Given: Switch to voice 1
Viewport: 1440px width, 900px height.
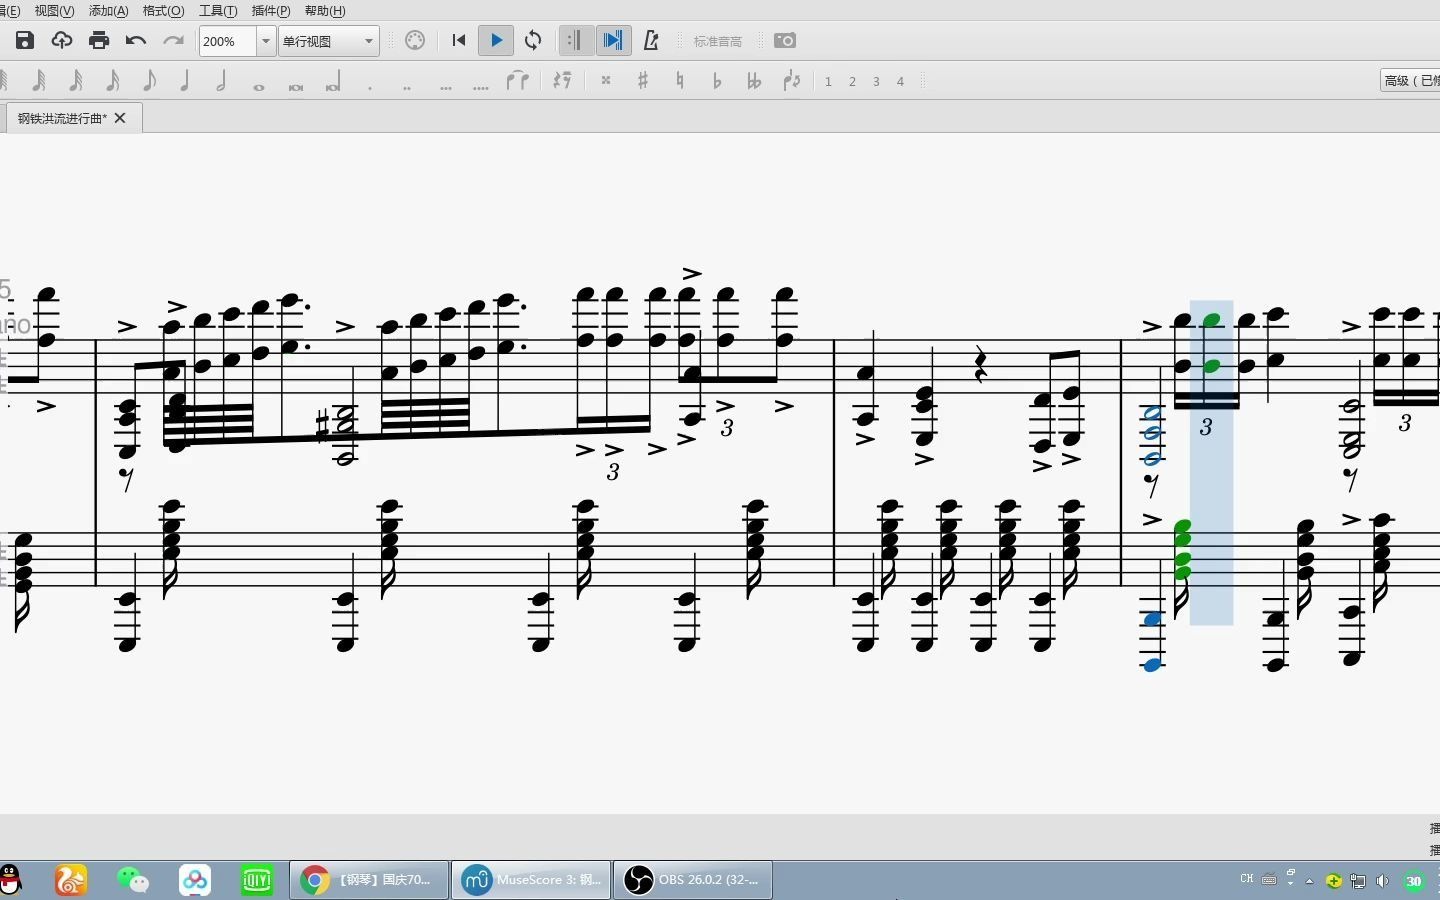Looking at the screenshot, I should 828,82.
